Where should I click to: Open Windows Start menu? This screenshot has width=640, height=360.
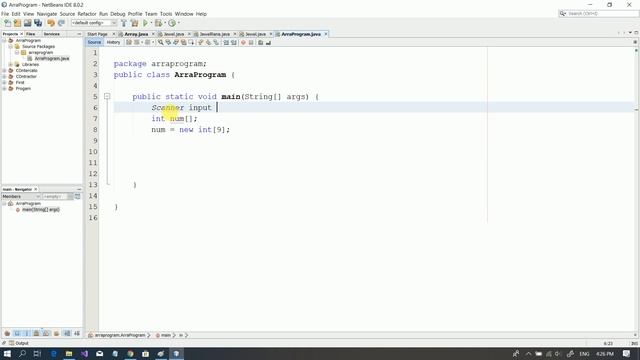coord(7,353)
